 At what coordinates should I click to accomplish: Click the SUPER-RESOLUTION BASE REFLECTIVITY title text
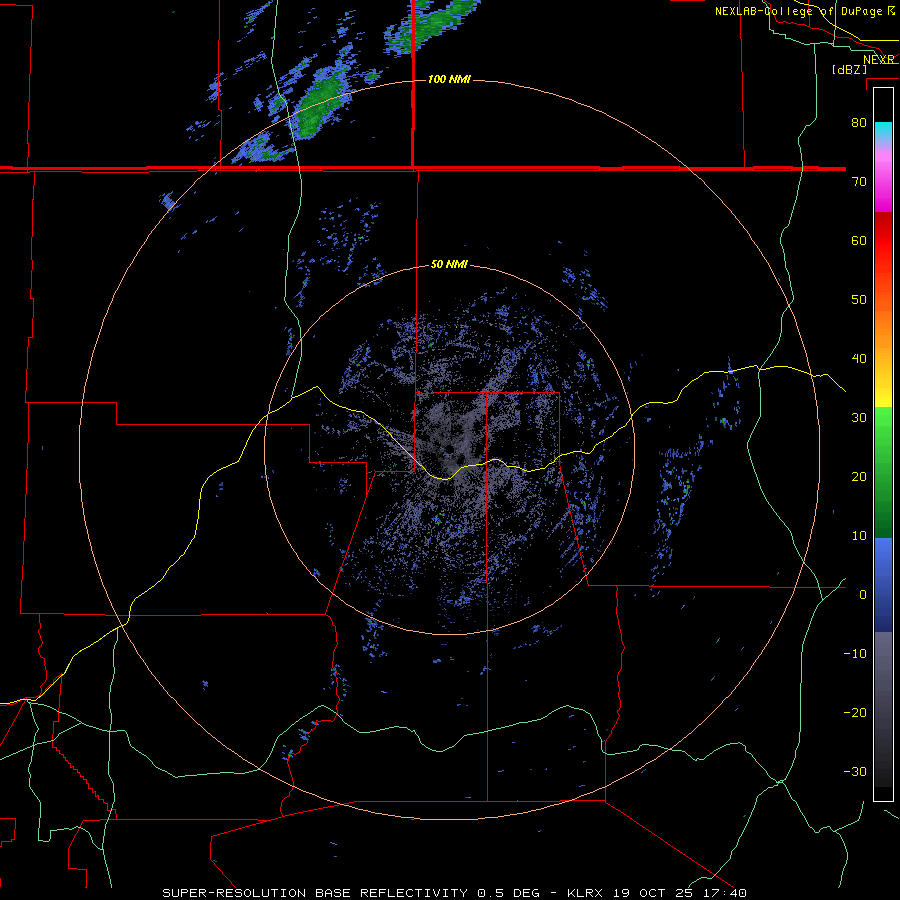(315, 893)
